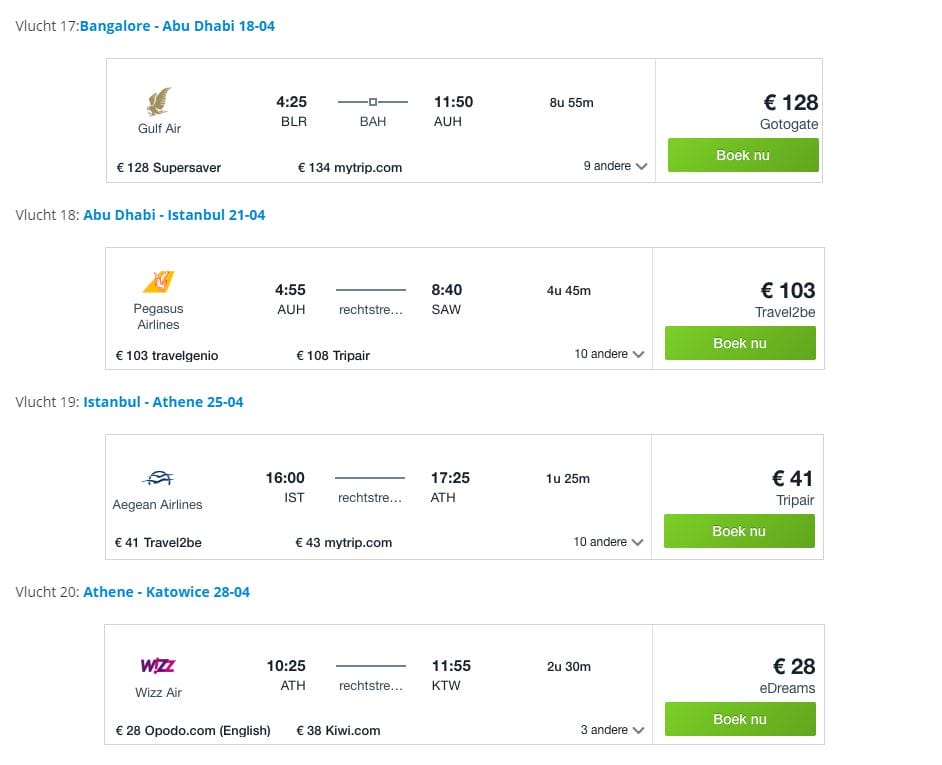Screen dimensions: 942x765
Task: Select the €38 Kiwi.com offer
Action: click(338, 731)
